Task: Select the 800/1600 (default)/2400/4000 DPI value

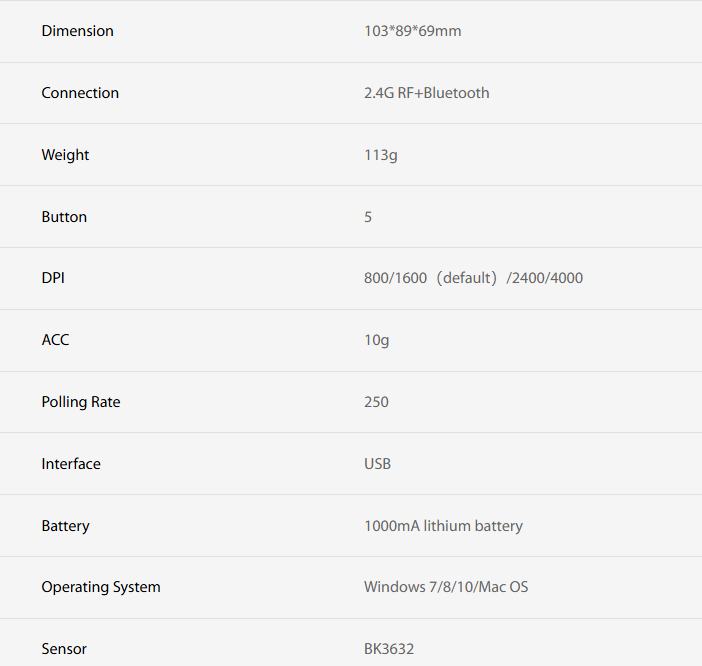Action: (473, 278)
